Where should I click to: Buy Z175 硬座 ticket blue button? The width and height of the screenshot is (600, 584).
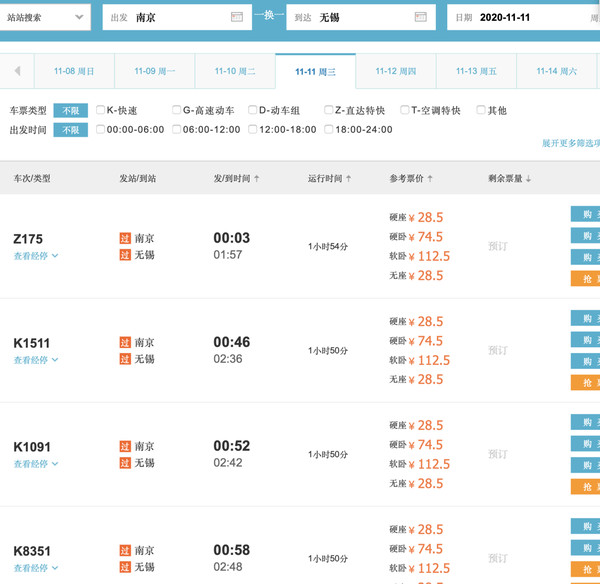pyautogui.click(x=585, y=214)
